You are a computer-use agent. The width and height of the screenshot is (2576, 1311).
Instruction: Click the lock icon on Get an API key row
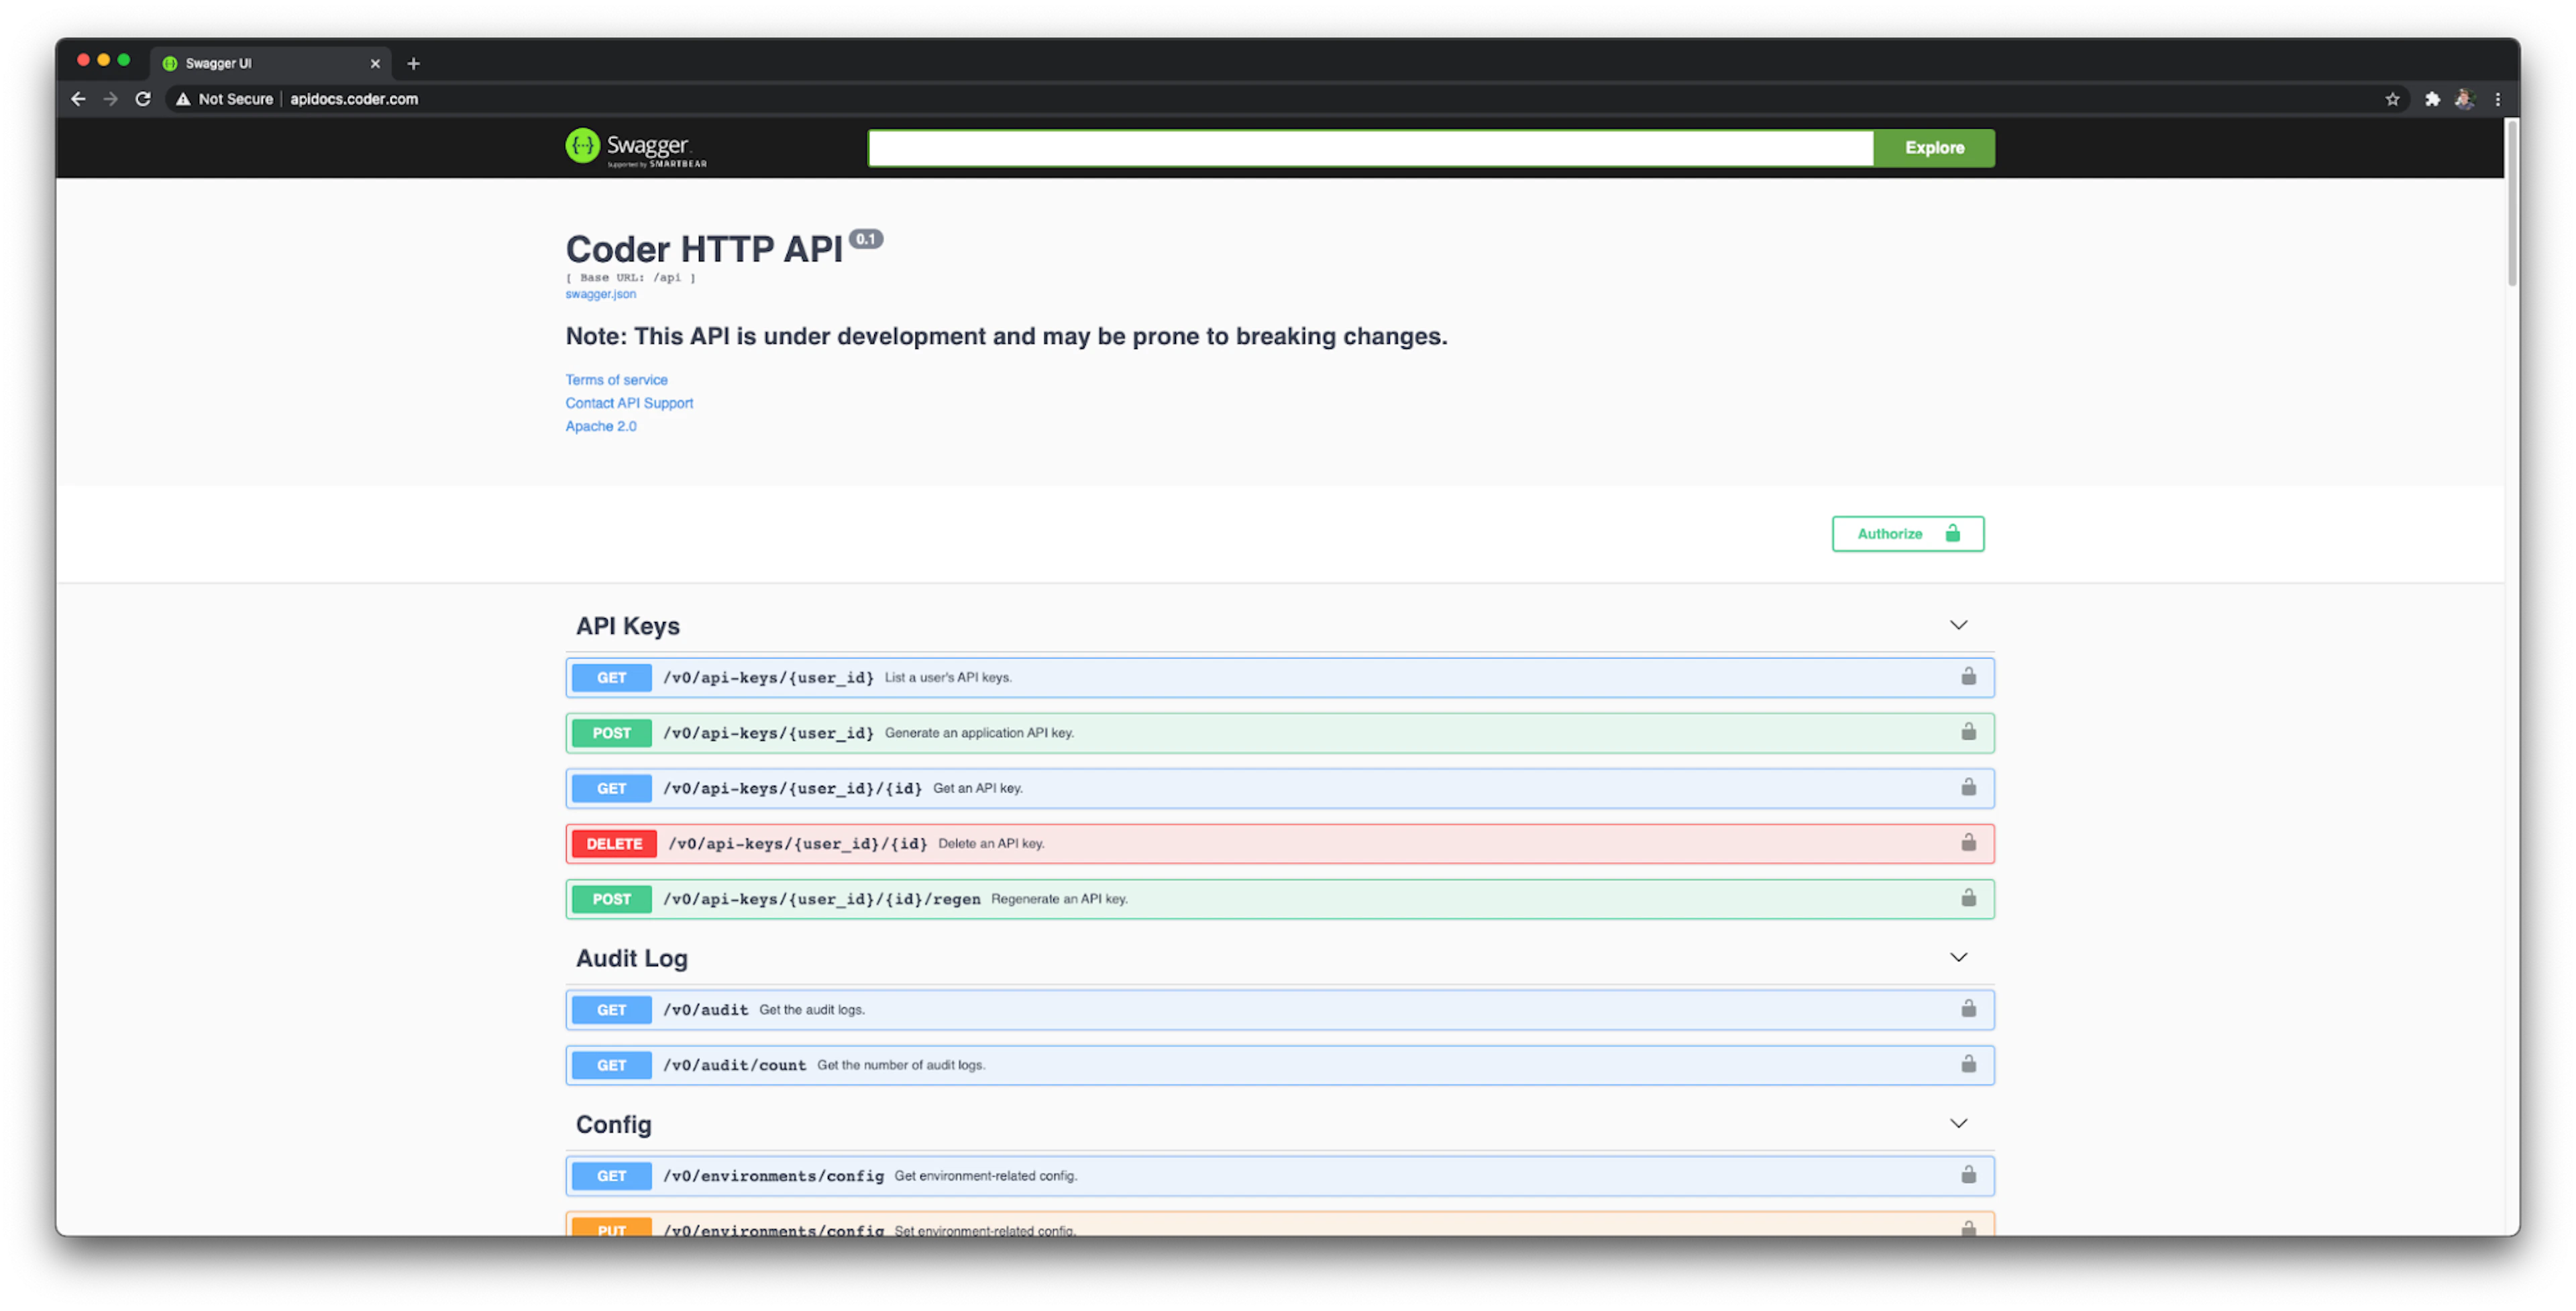point(1968,788)
